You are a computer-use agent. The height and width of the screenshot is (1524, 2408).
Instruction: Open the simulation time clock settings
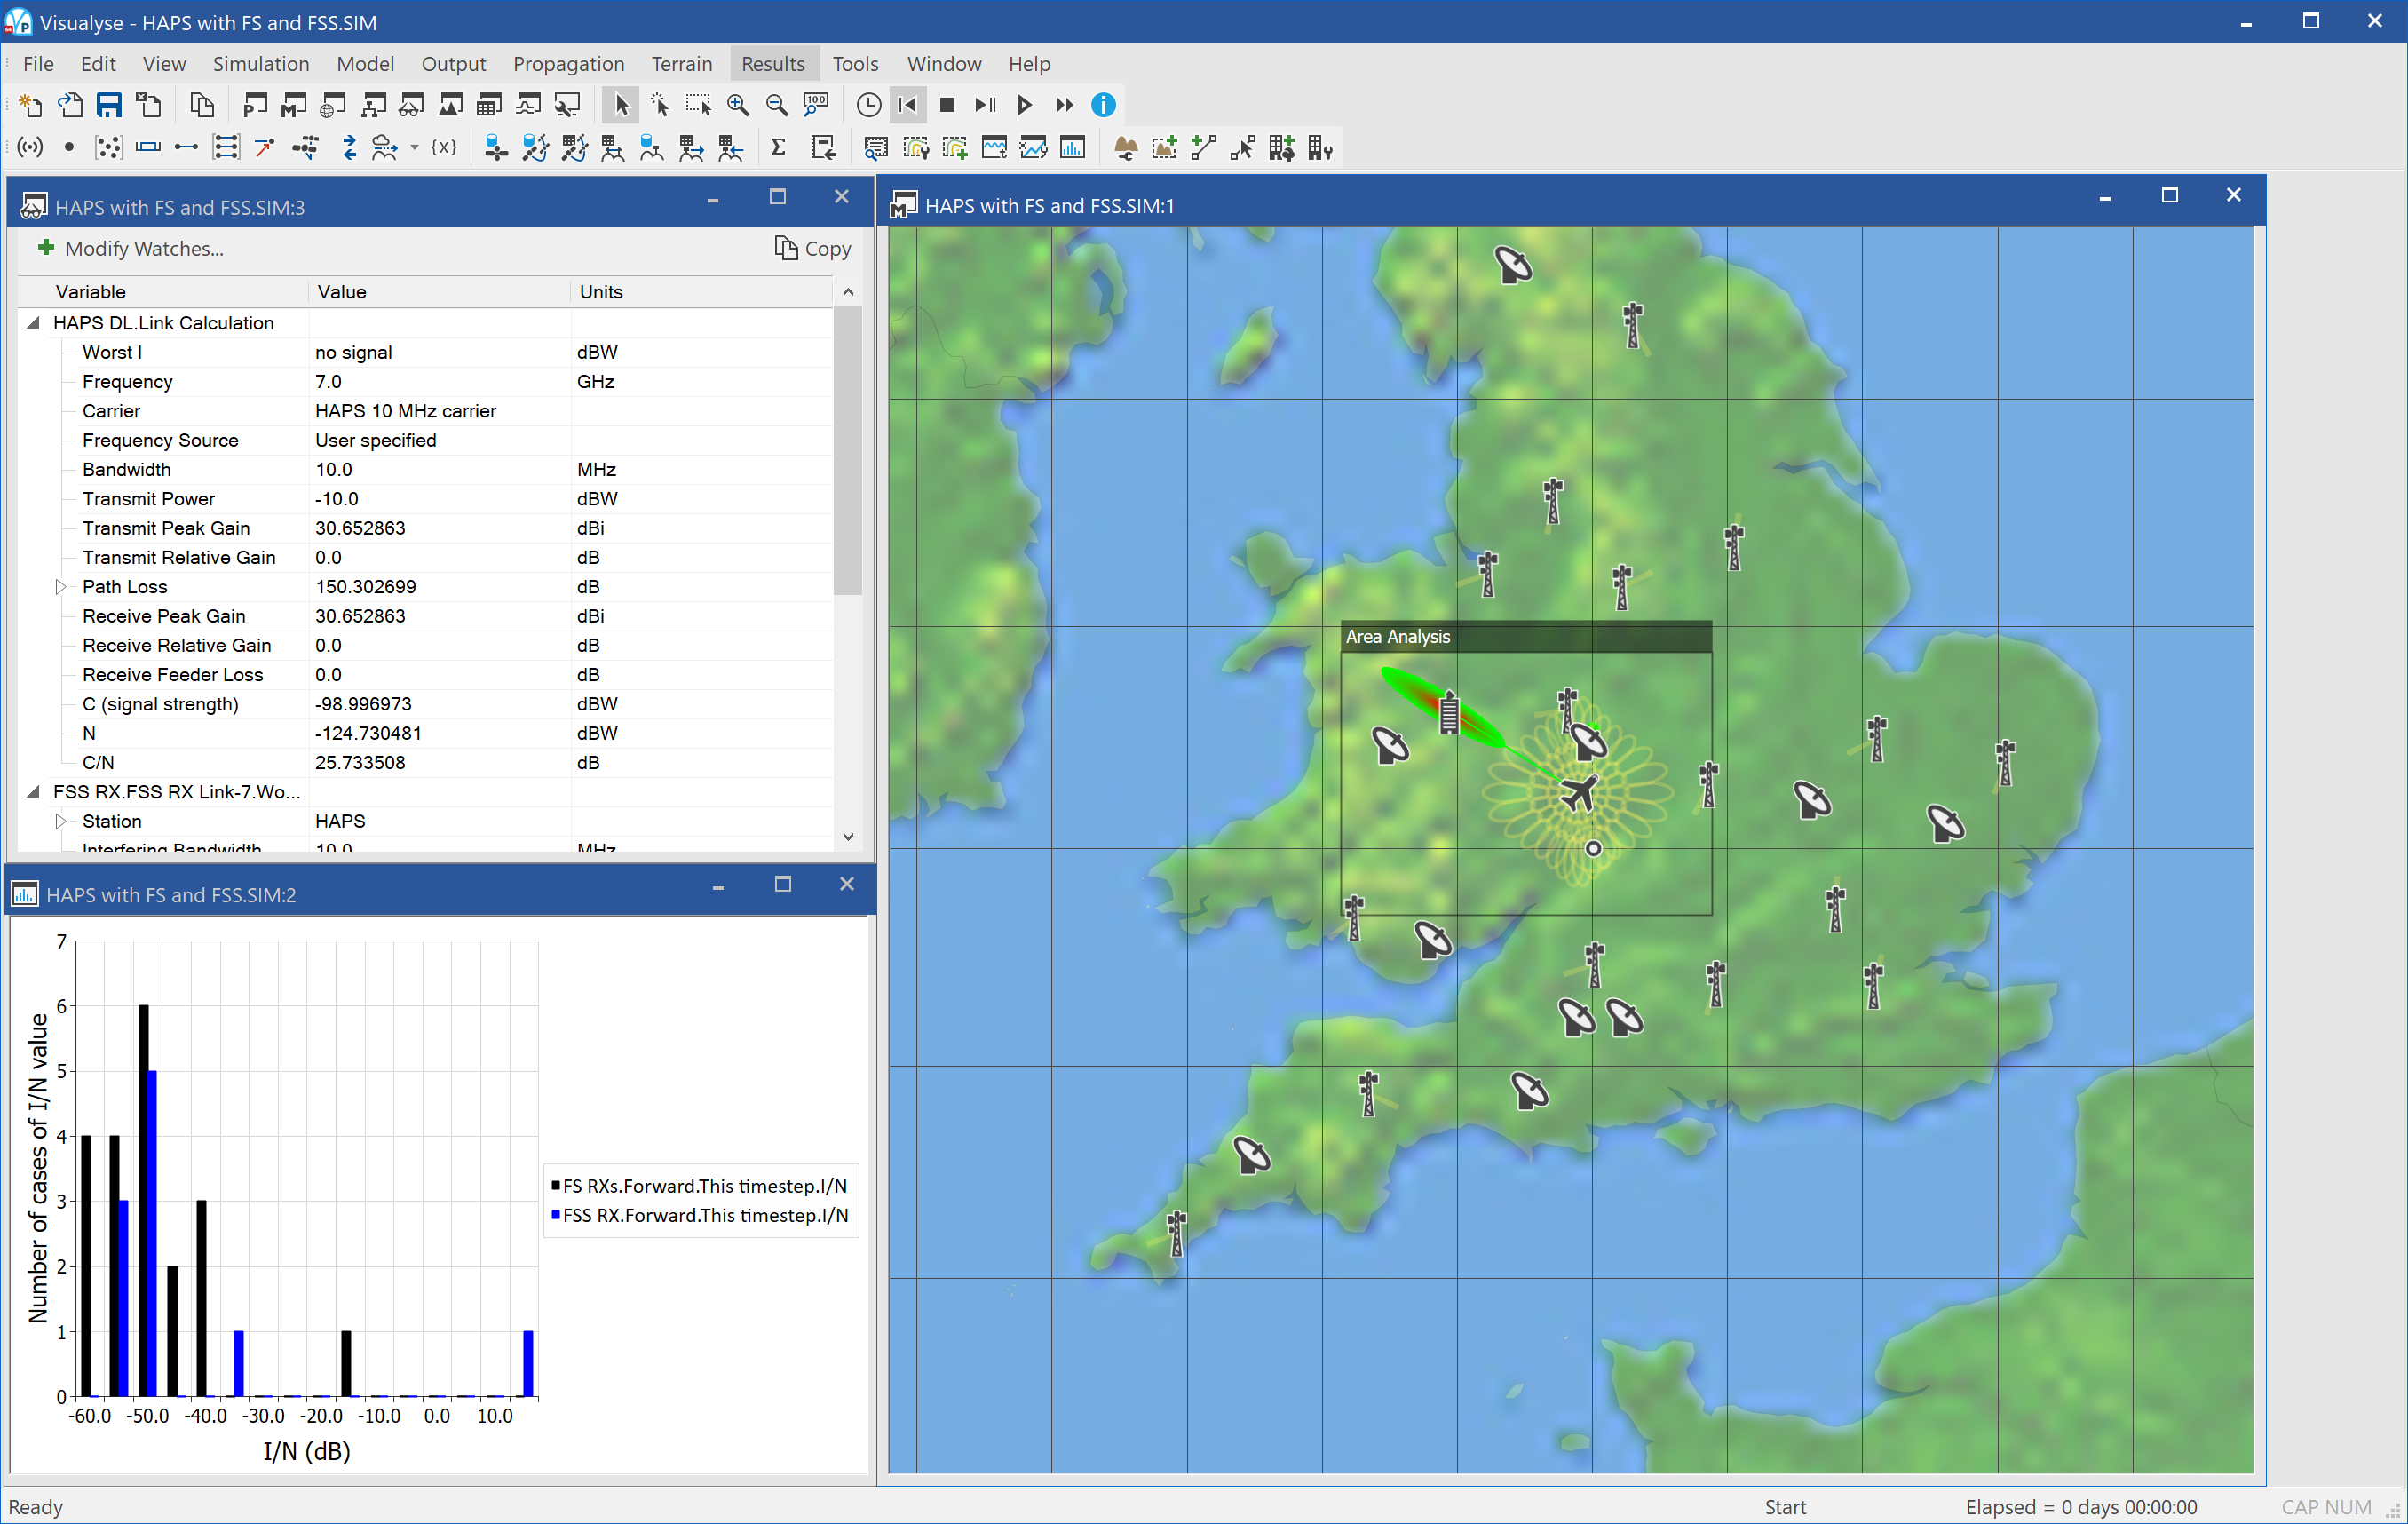(x=868, y=105)
